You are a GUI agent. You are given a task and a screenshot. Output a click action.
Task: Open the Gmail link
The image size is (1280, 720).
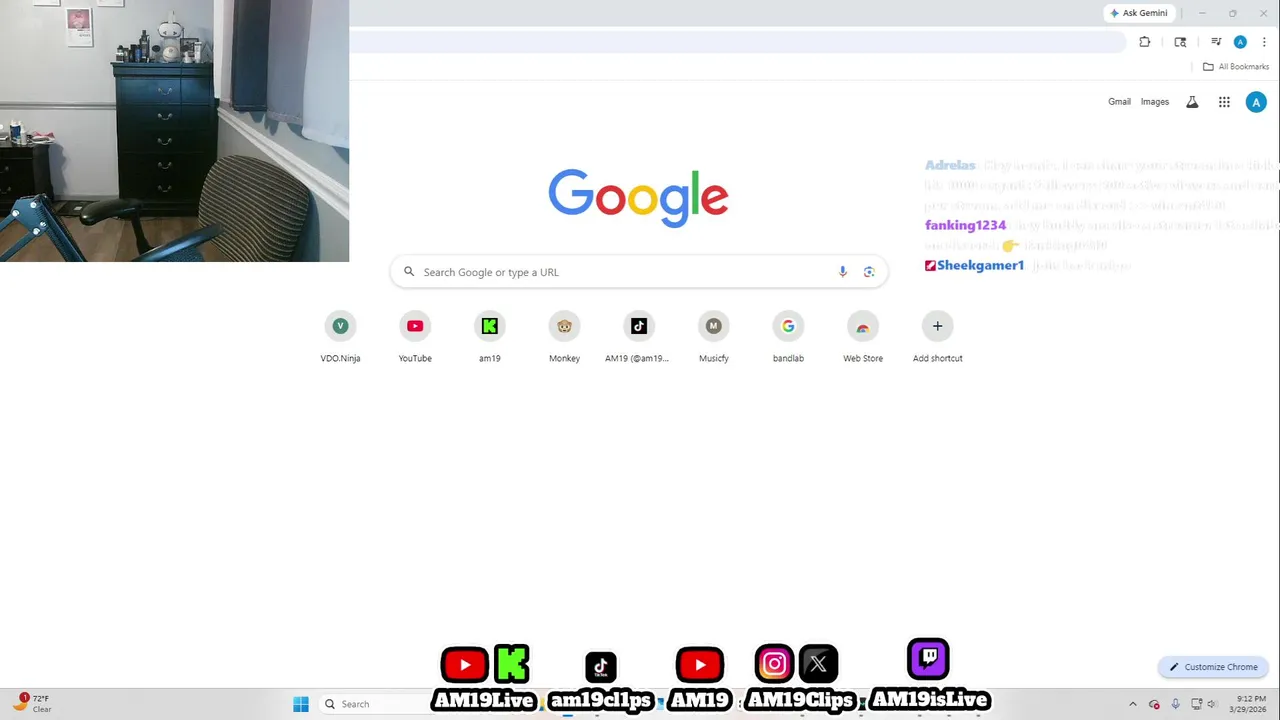1119,102
